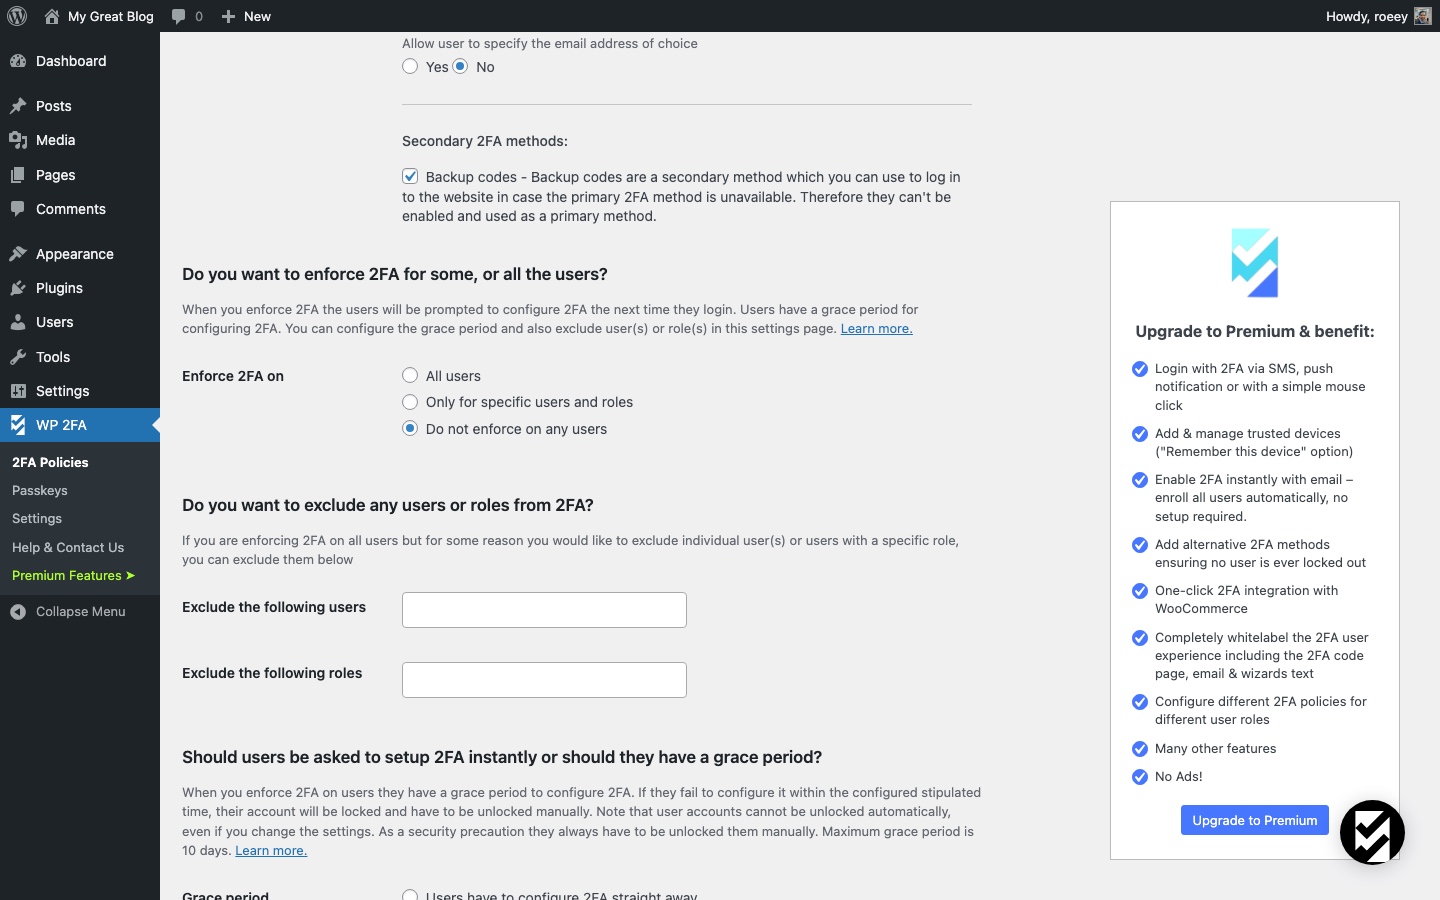
Task: Click the WordPress logo icon
Action: pyautogui.click(x=17, y=16)
